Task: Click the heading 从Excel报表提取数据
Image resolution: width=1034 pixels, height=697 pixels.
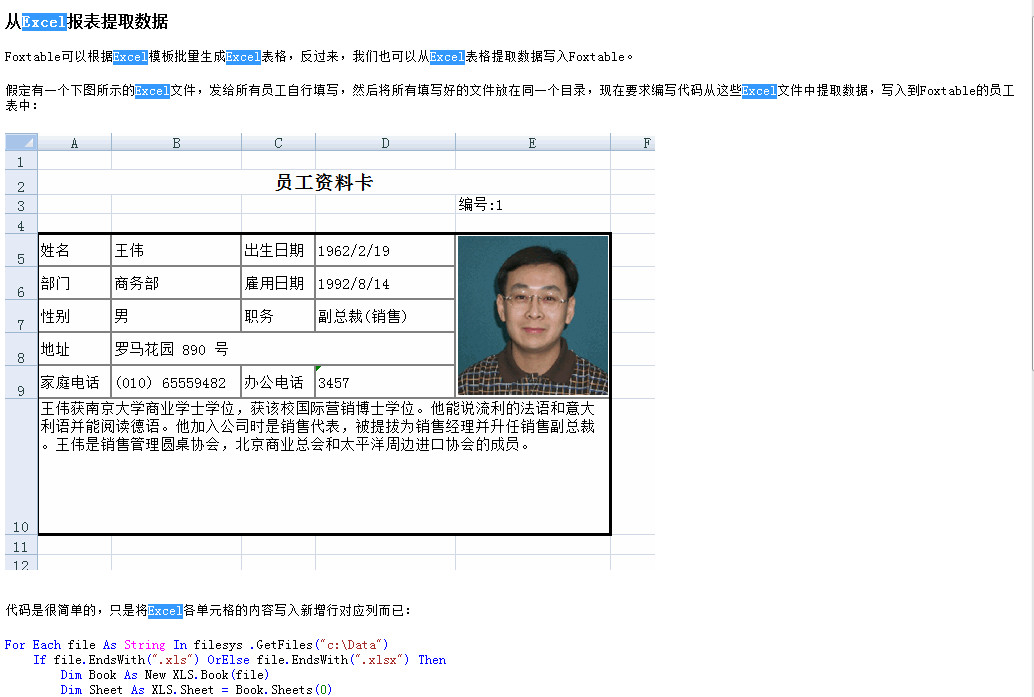Action: pos(86,22)
